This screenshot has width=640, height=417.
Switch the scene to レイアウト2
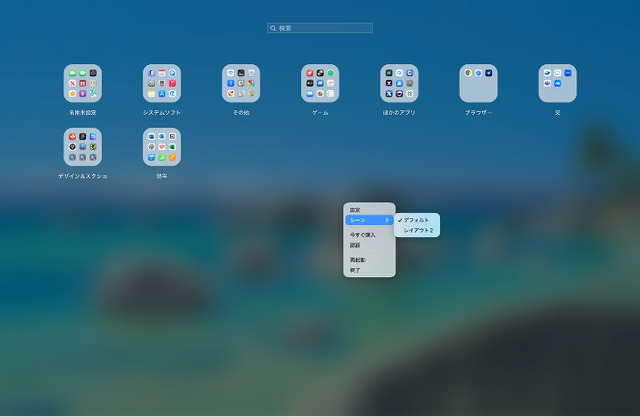[x=419, y=230]
